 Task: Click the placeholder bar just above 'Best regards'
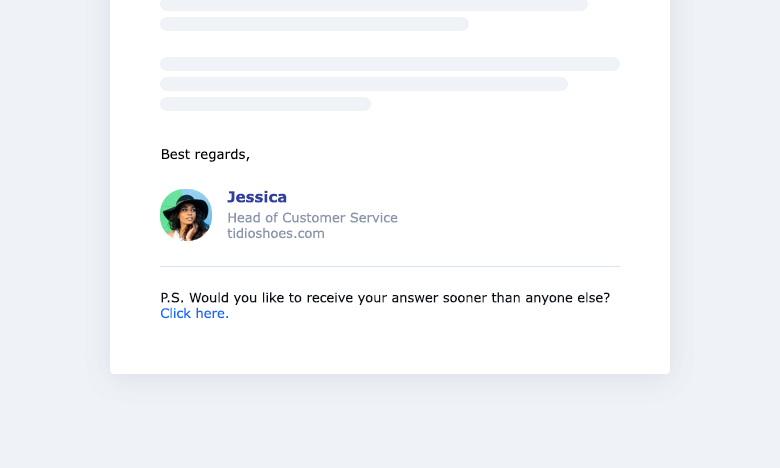tap(266, 104)
